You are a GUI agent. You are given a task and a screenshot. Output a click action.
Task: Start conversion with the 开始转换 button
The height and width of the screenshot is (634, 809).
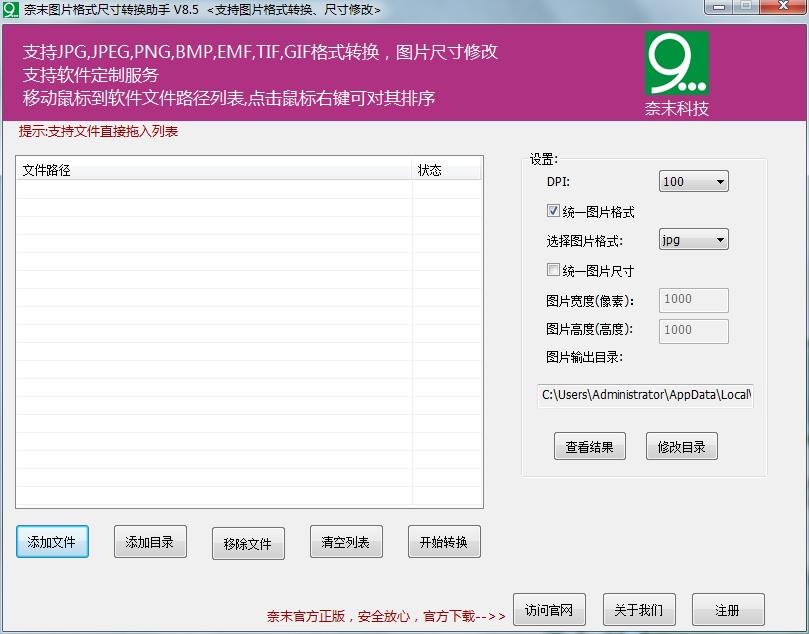click(x=443, y=541)
